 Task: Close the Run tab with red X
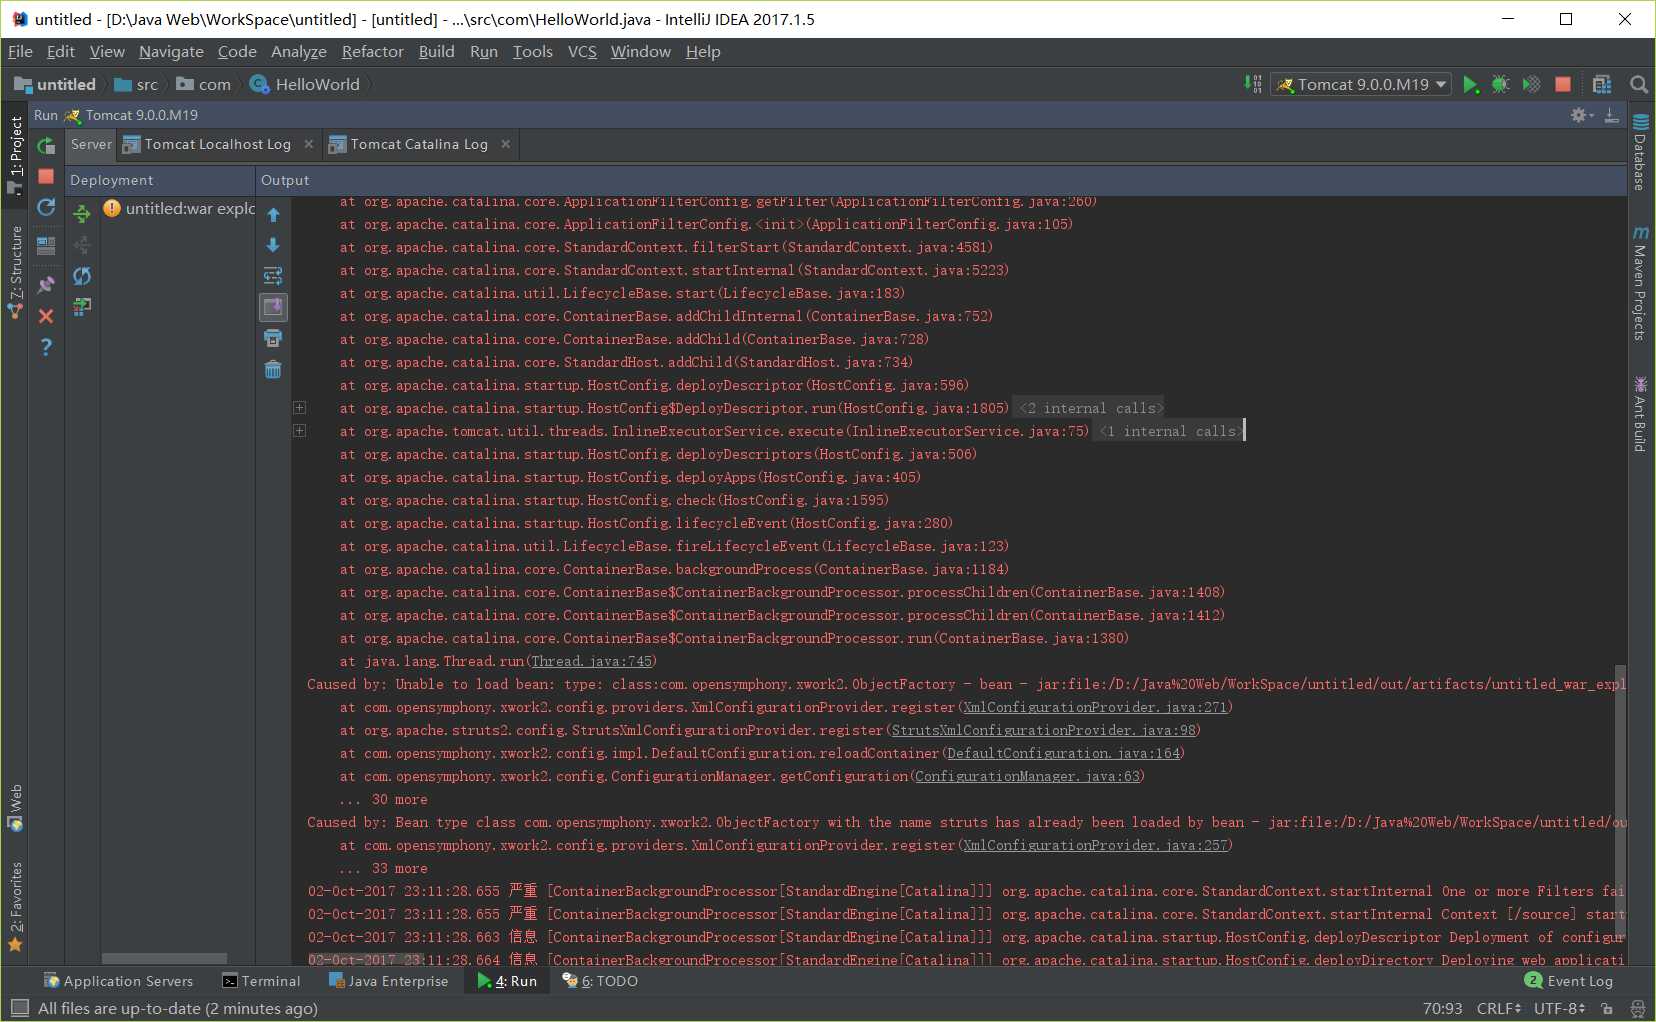(x=46, y=316)
